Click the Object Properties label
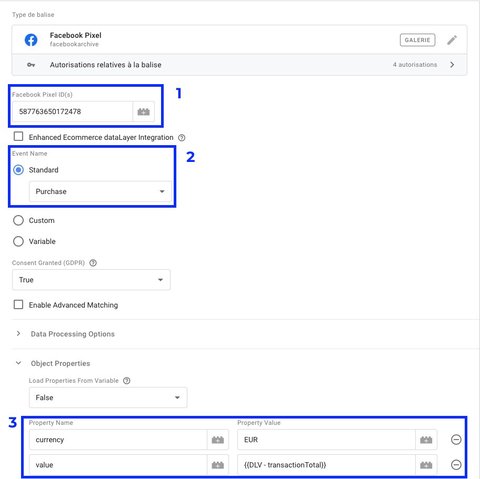 point(60,363)
